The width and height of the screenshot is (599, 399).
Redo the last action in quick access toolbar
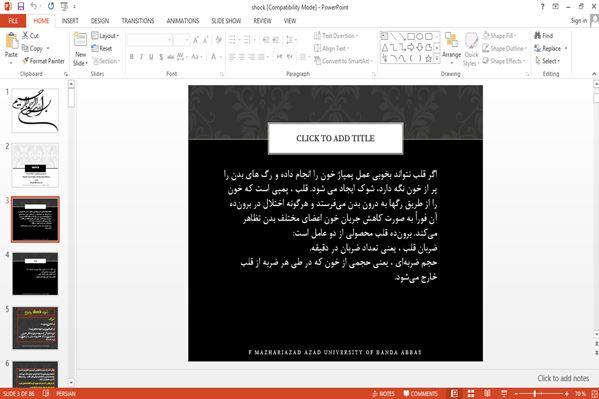pos(51,6)
